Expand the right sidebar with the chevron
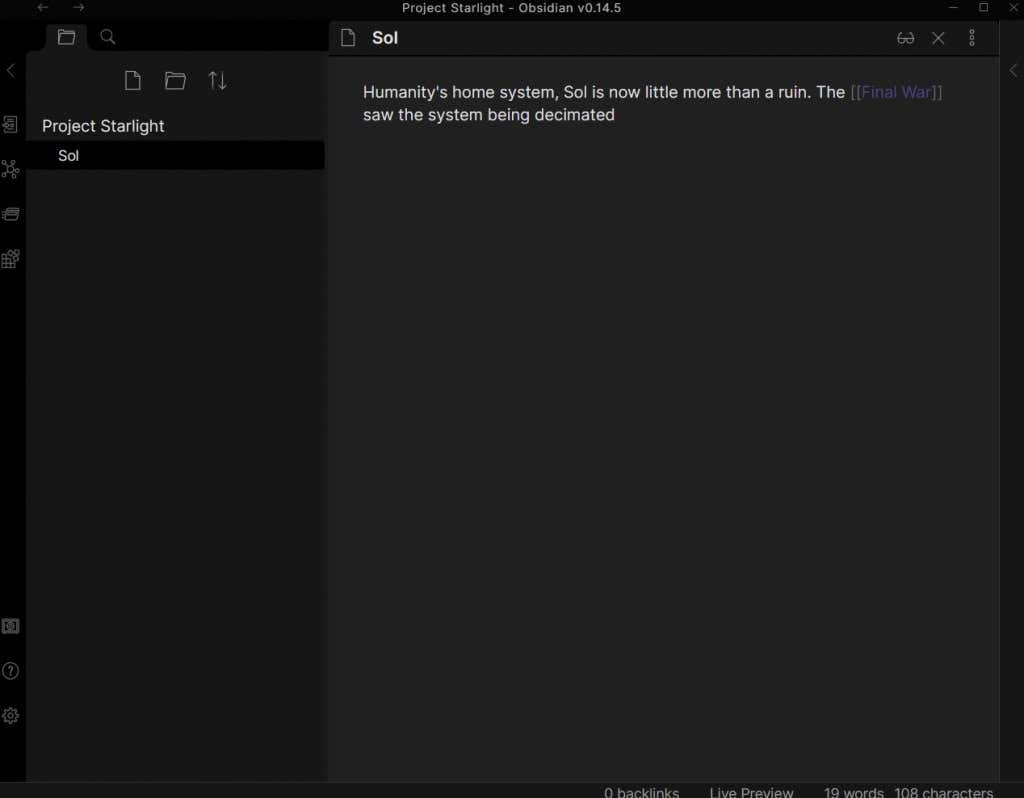The height and width of the screenshot is (798, 1024). coord(1013,70)
